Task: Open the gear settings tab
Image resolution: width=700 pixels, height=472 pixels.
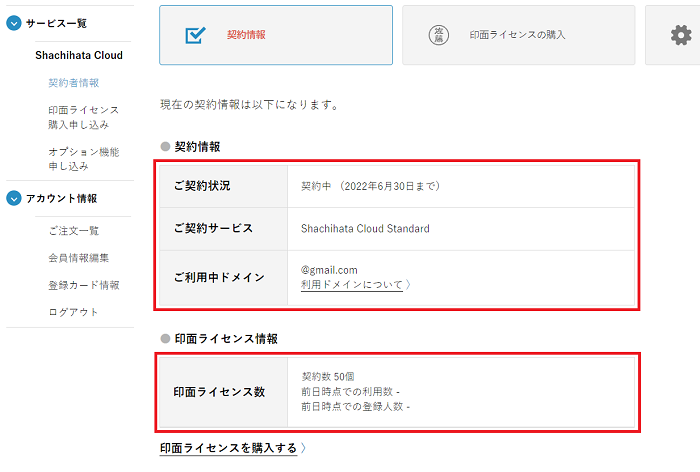Action: point(680,35)
